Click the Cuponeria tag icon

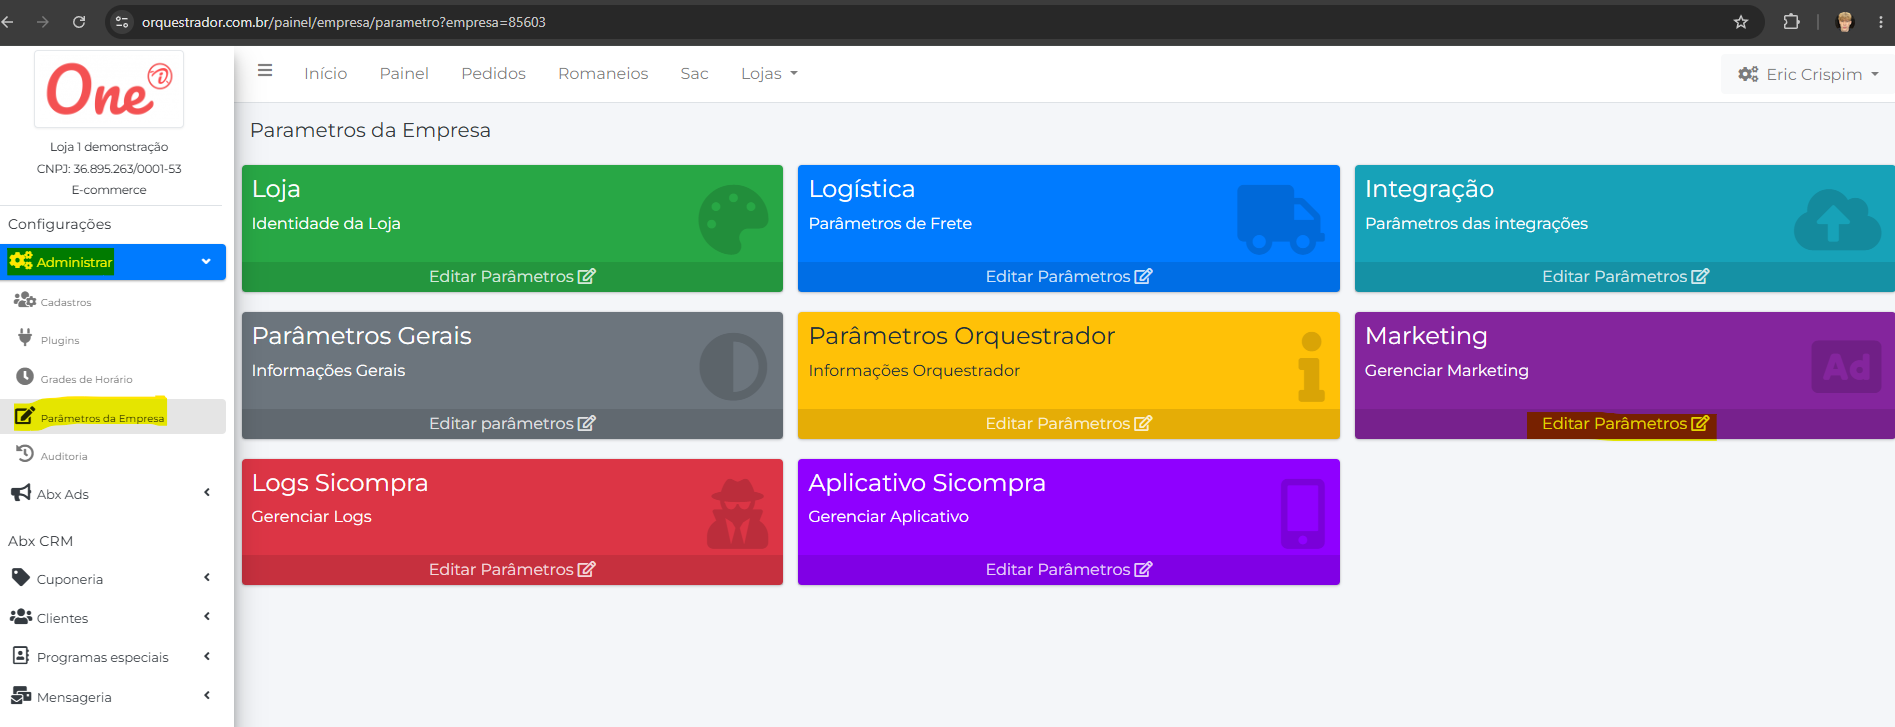coord(20,578)
